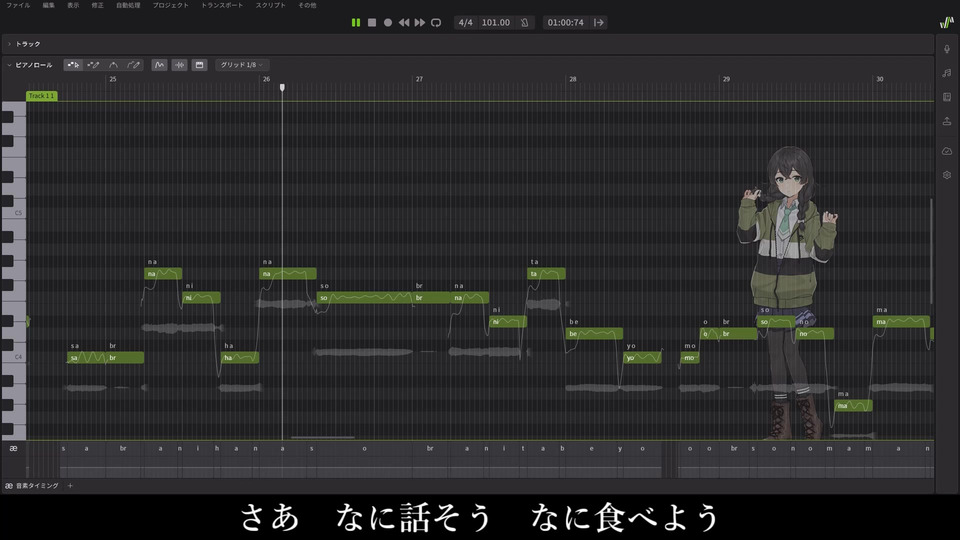Select the 'ta' note
This screenshot has width=960, height=540.
coord(546,274)
